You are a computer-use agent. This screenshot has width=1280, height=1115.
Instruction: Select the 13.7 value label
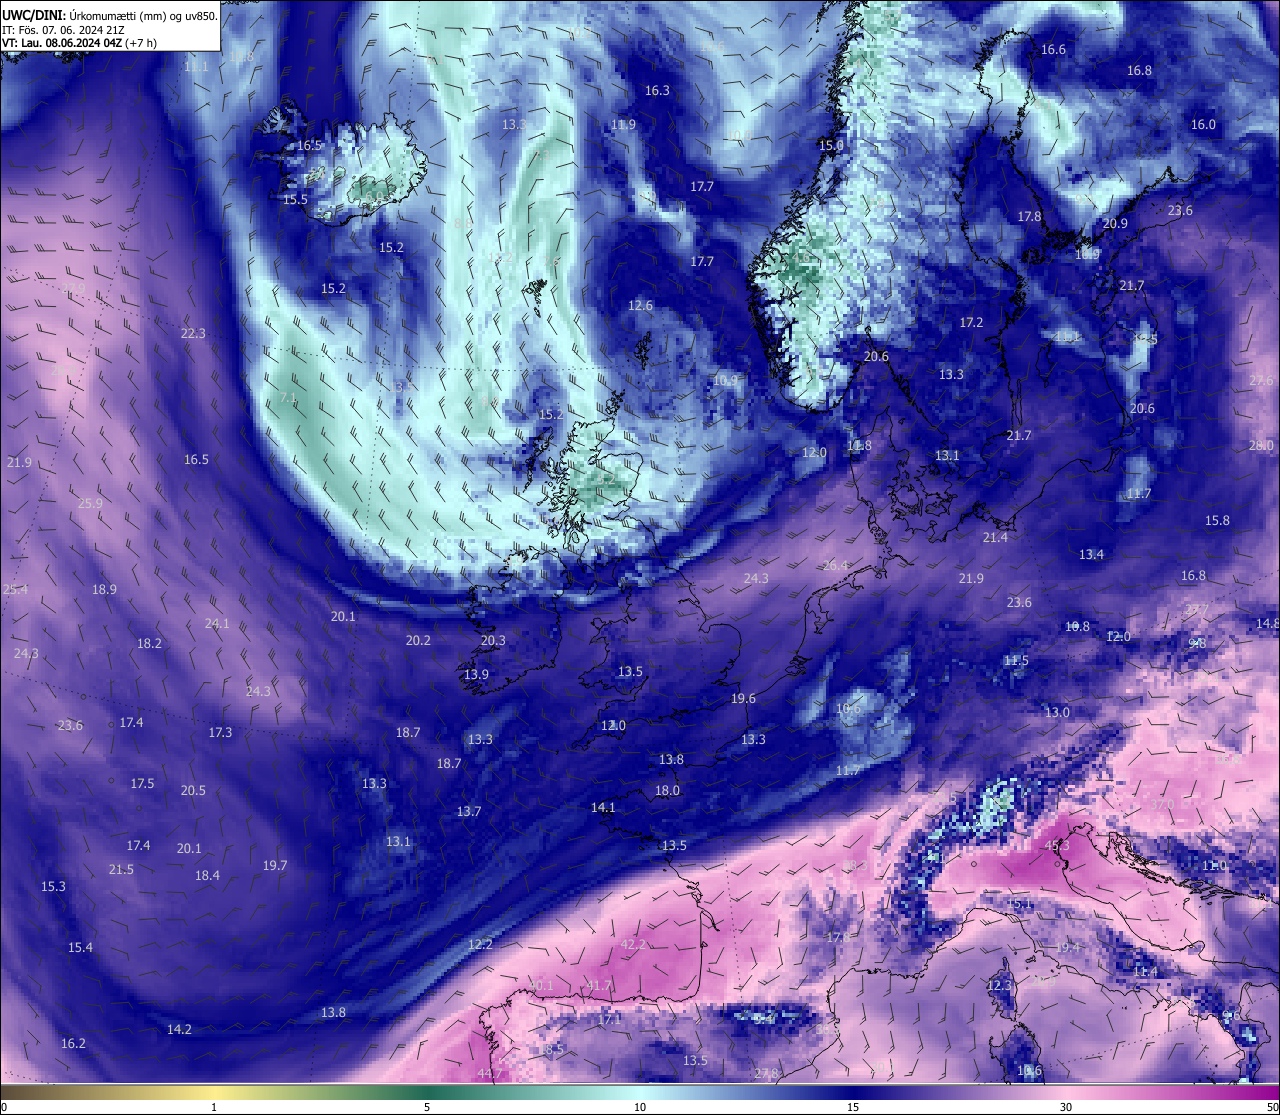pos(469,812)
